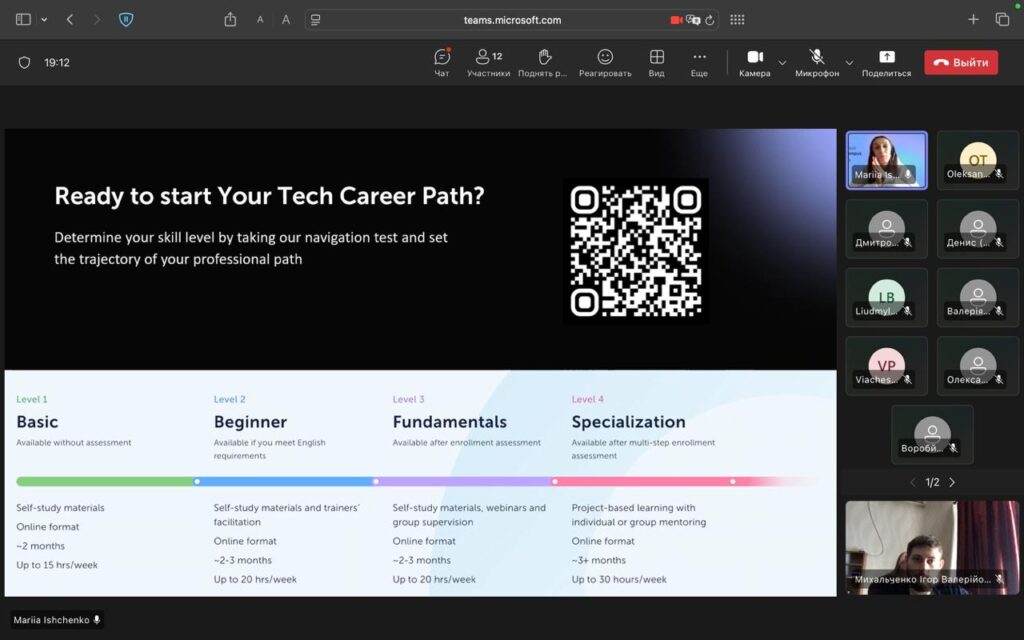
Task: Show the participants list (Участники)
Action: point(488,63)
